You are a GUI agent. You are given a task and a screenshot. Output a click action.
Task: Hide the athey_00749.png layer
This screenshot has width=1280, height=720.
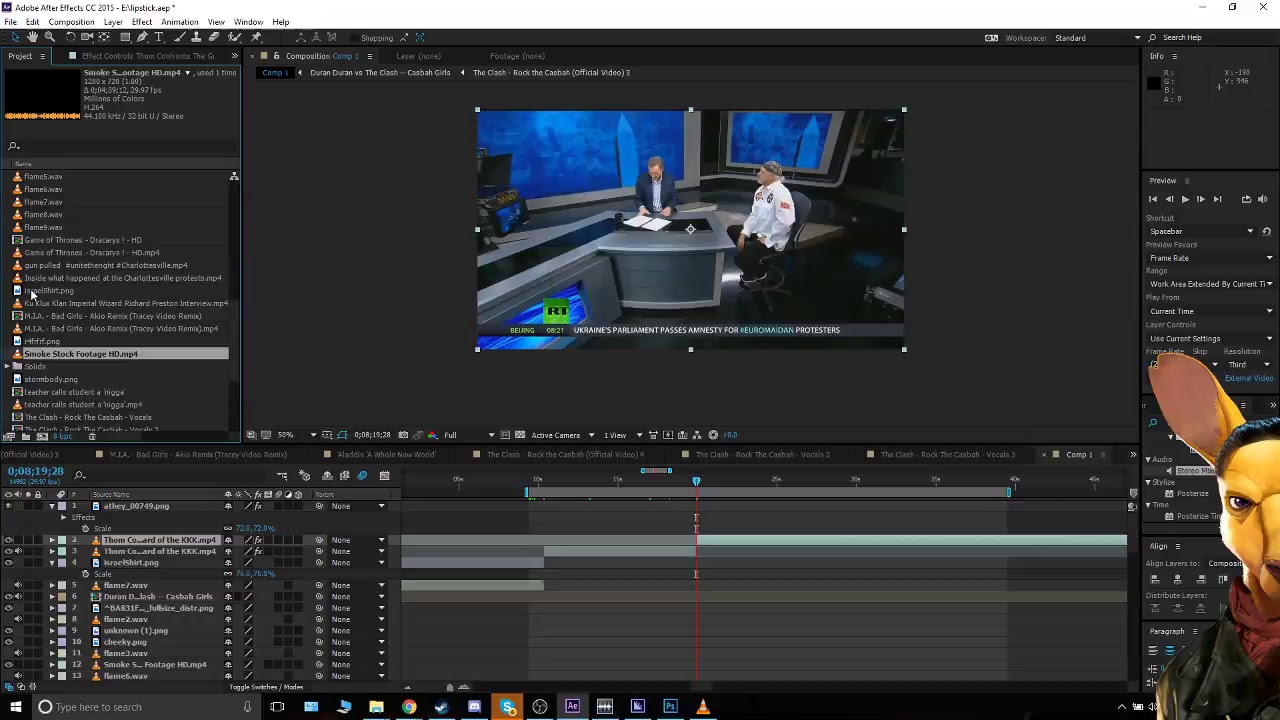[x=9, y=506]
